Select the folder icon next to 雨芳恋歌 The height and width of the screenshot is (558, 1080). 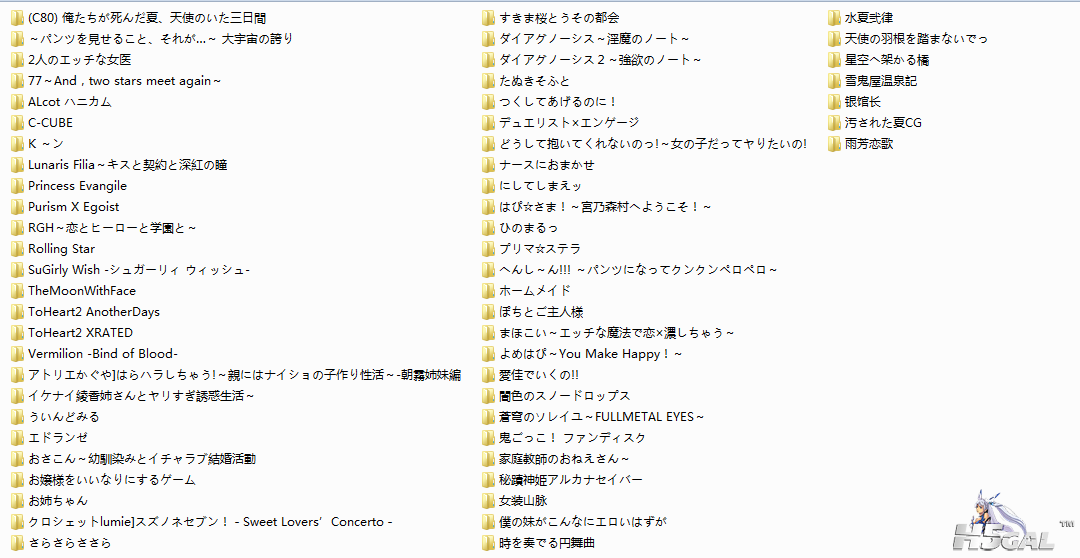(835, 144)
